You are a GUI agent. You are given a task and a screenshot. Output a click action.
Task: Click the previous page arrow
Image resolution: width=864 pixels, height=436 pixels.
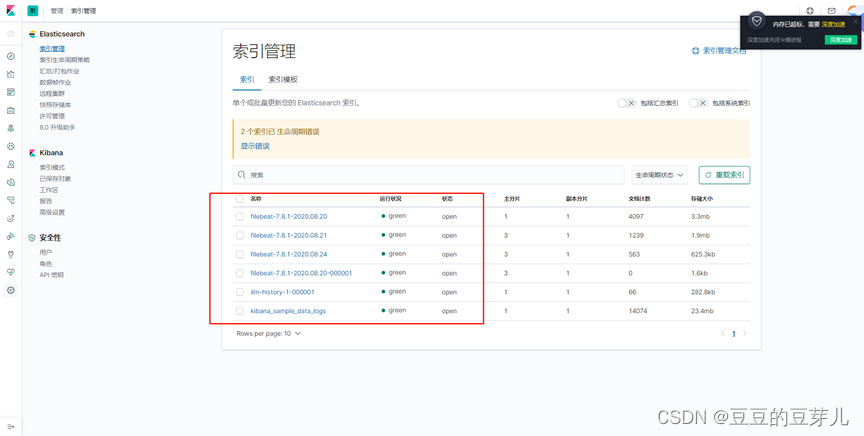coord(722,333)
